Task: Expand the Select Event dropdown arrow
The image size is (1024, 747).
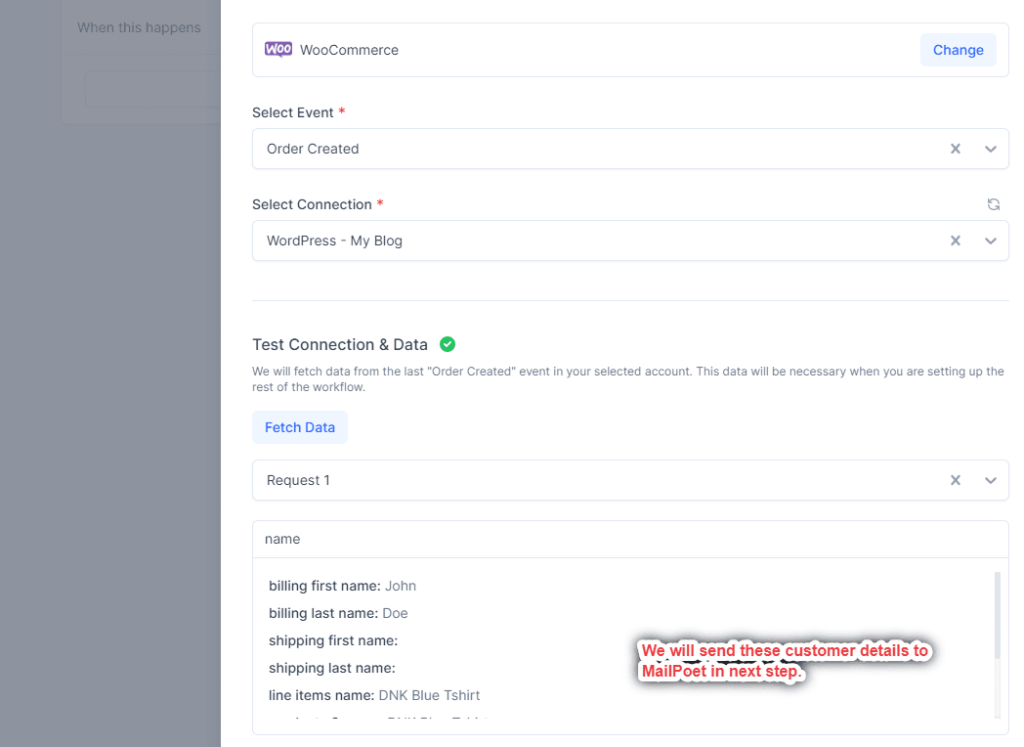Action: coord(990,149)
